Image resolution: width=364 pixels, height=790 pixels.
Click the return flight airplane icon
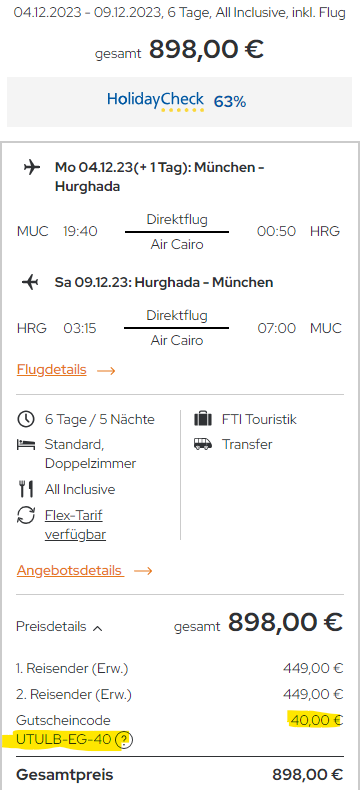[30, 283]
